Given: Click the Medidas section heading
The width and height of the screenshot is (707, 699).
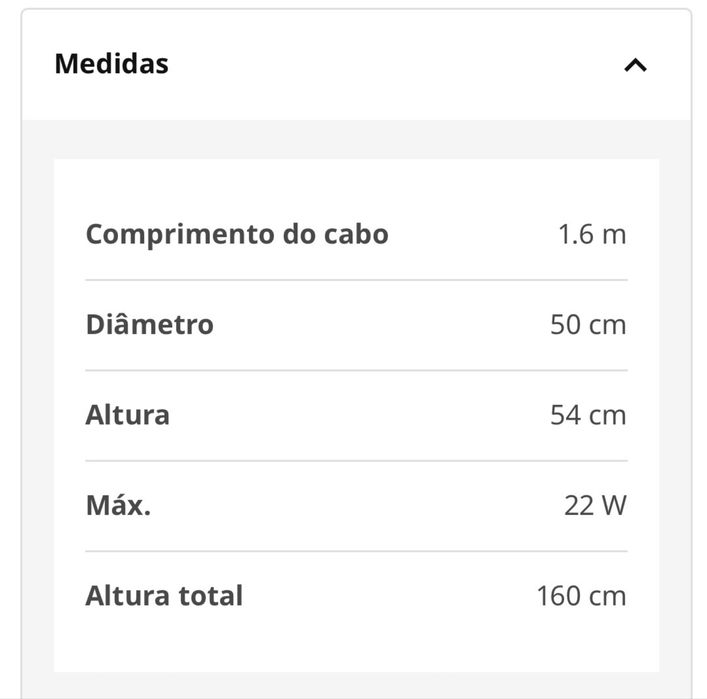Looking at the screenshot, I should pyautogui.click(x=111, y=64).
